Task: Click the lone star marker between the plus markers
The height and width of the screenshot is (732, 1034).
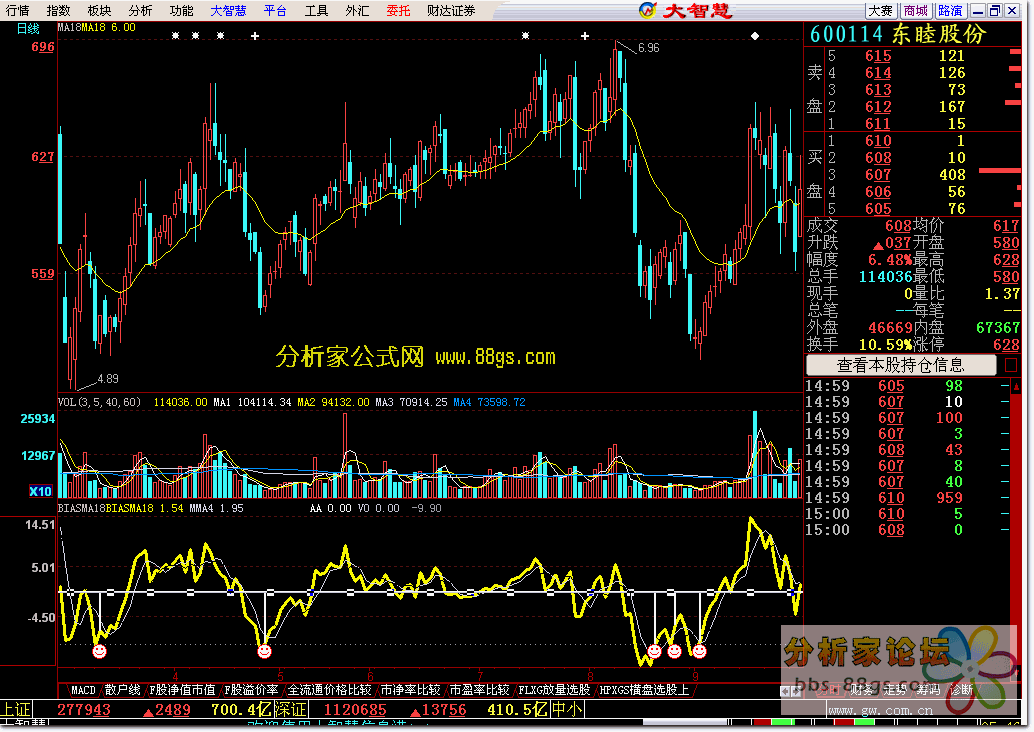Action: pyautogui.click(x=526, y=36)
